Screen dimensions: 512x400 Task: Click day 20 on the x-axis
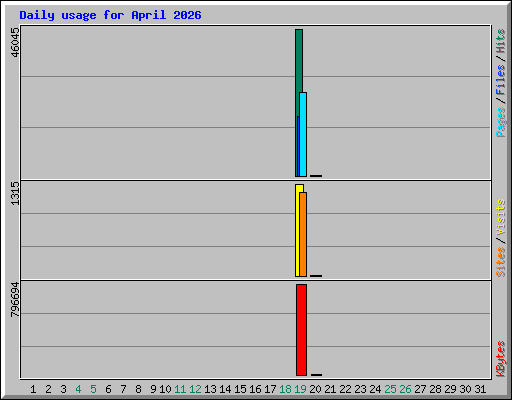[315, 389]
